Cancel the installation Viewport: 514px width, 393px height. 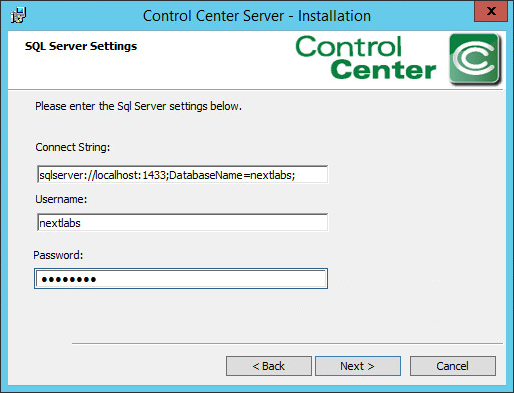(453, 366)
